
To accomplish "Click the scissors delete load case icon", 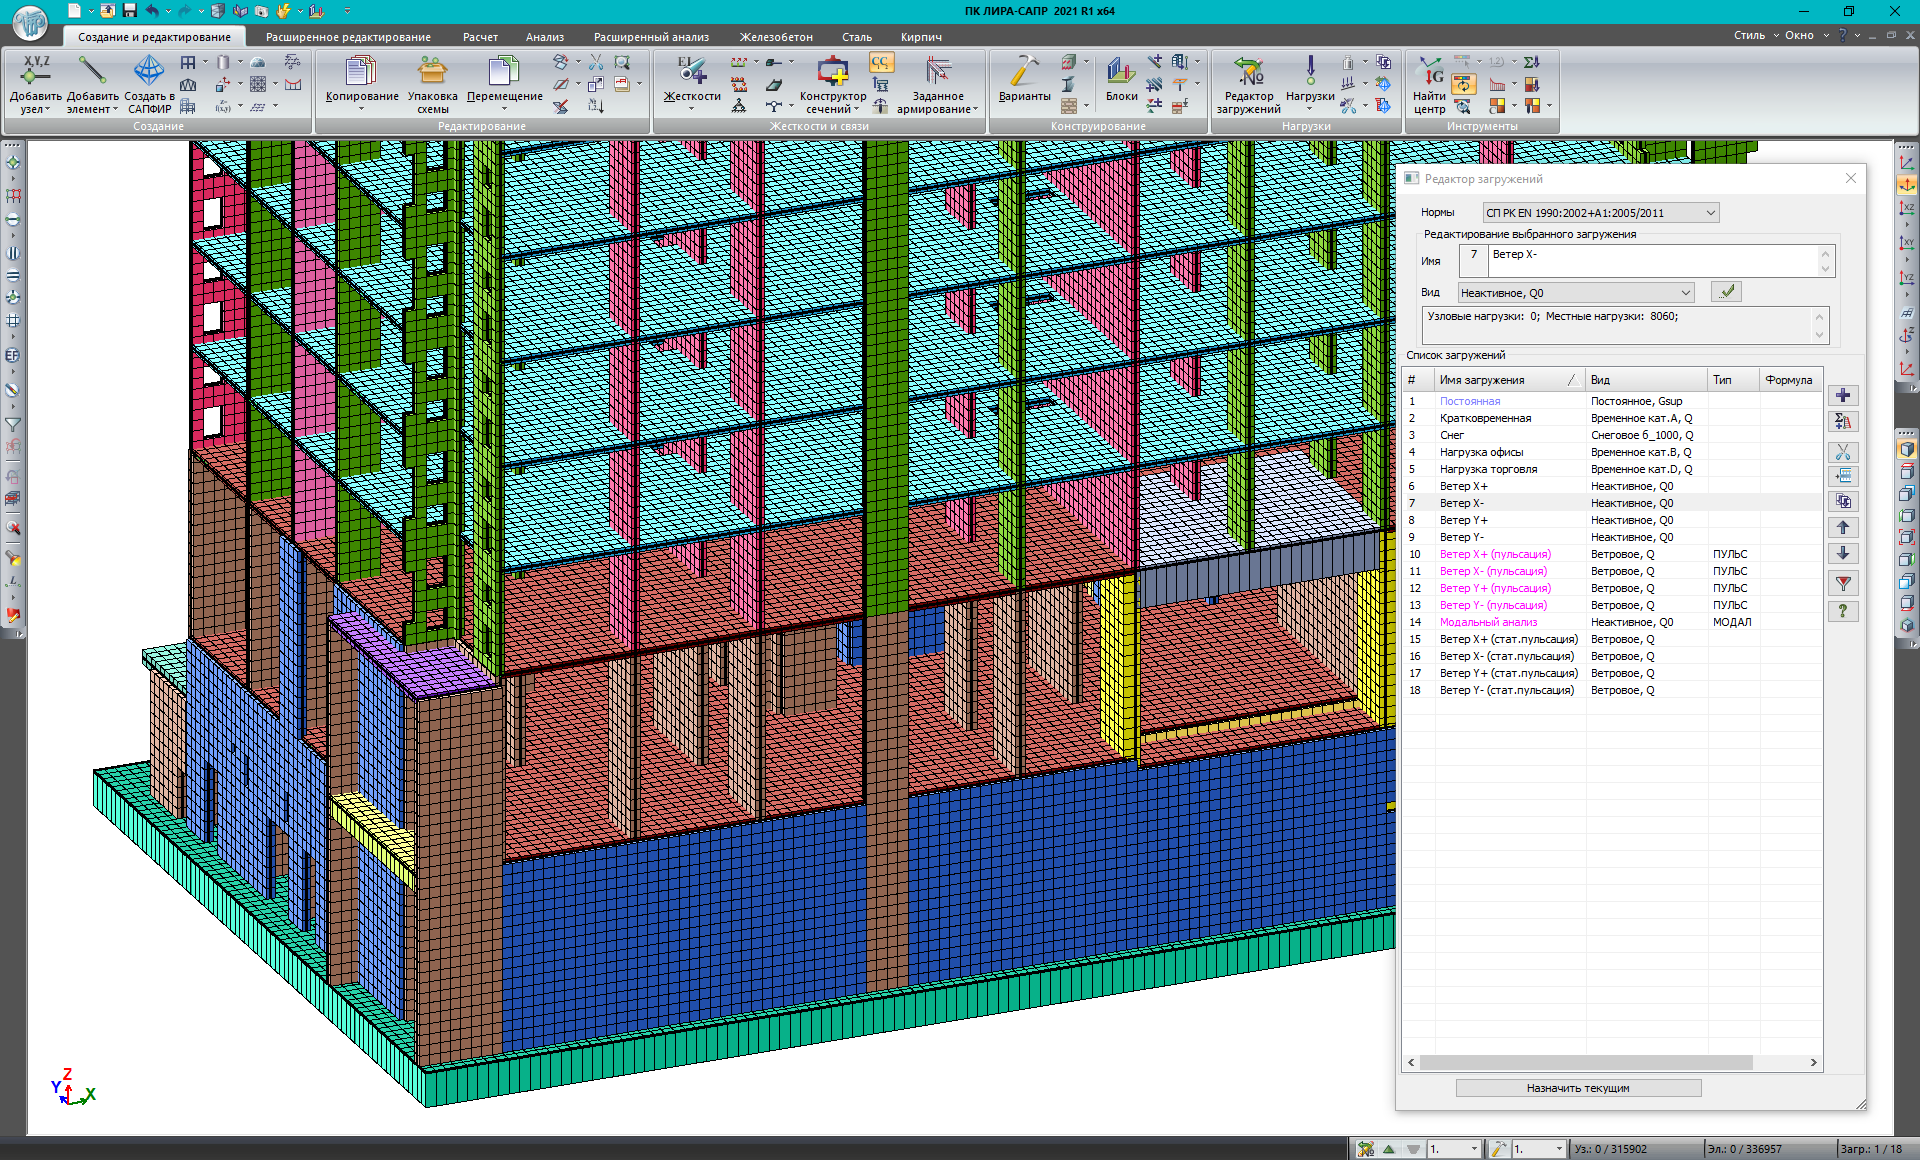I will click(1843, 452).
